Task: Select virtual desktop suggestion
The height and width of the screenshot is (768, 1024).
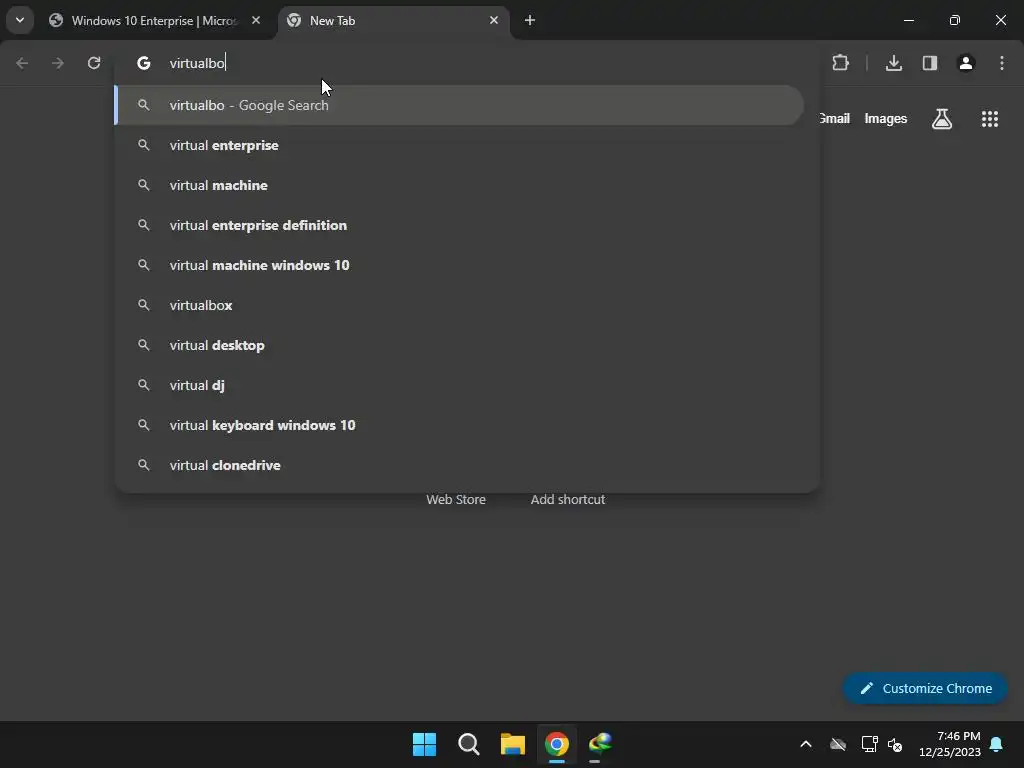Action: click(459, 345)
